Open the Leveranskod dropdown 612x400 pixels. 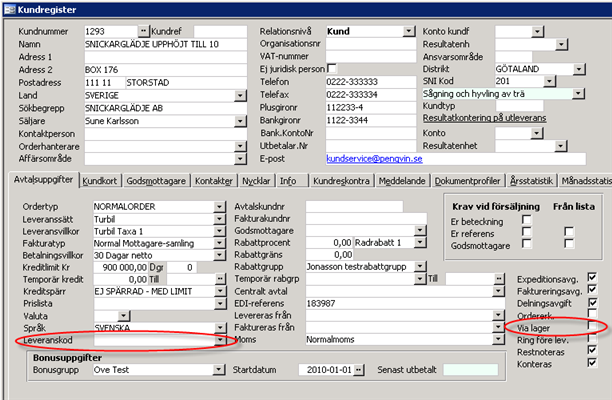point(219,340)
